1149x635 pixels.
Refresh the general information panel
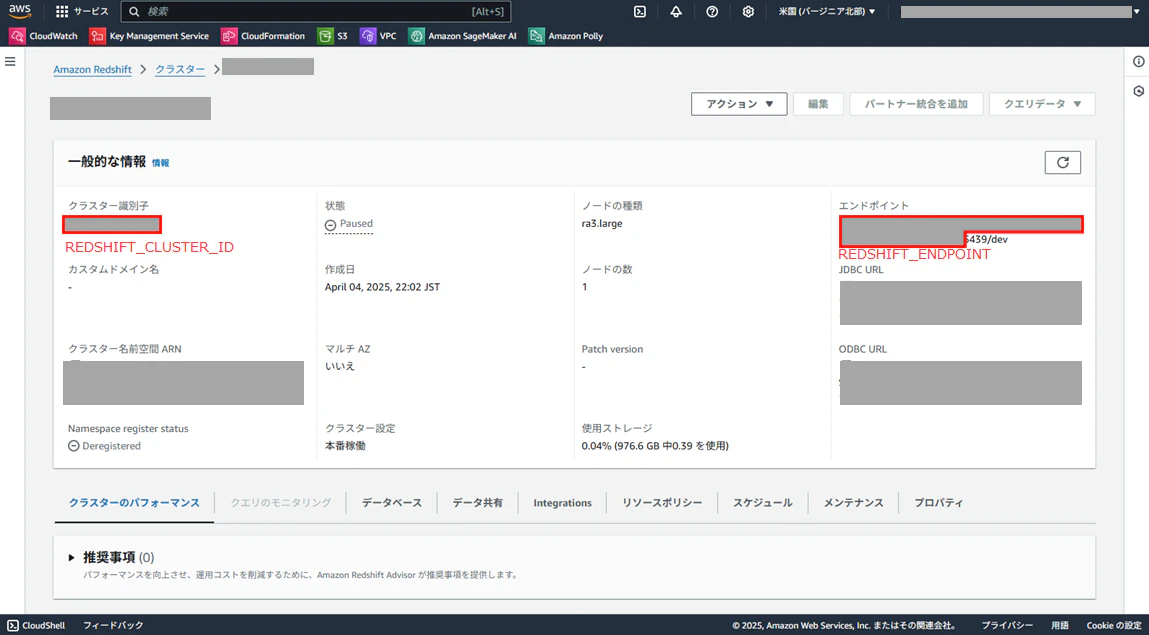click(1063, 163)
